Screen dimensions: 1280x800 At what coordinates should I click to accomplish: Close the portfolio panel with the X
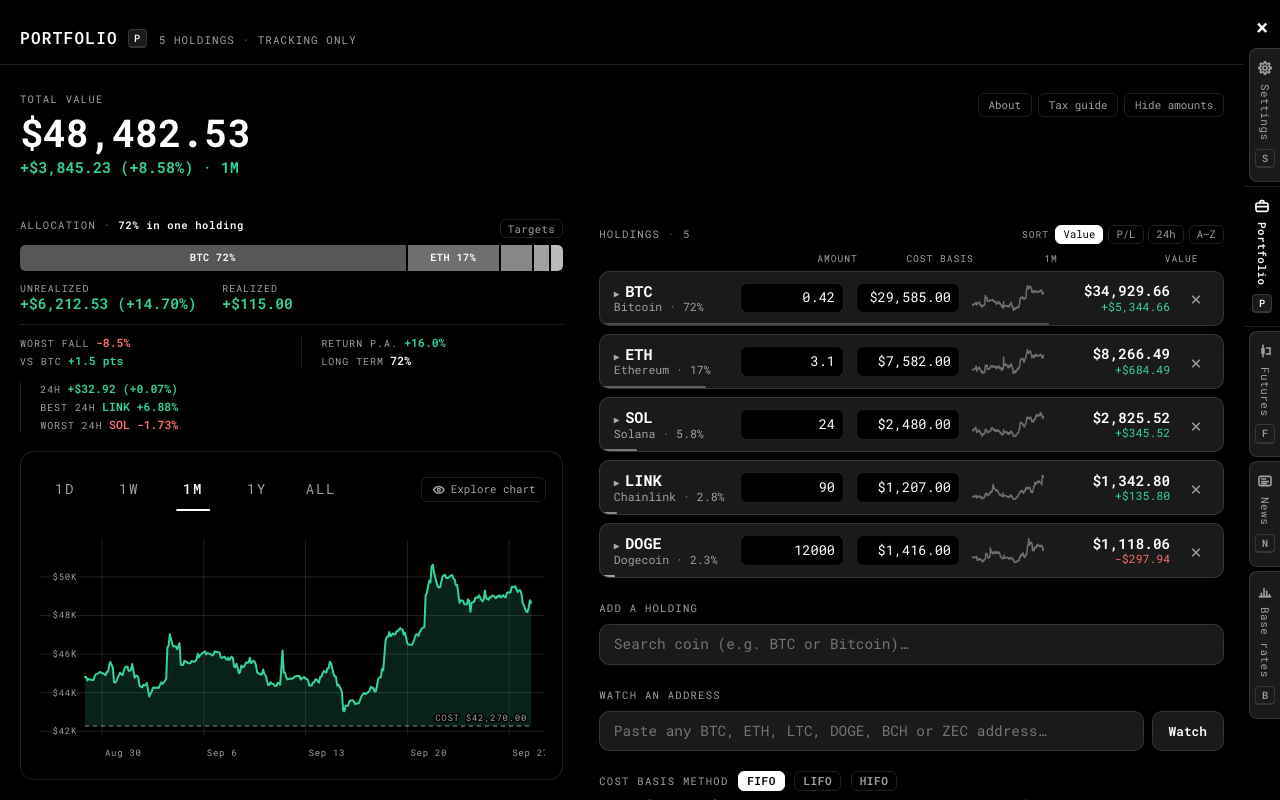[x=1262, y=28]
